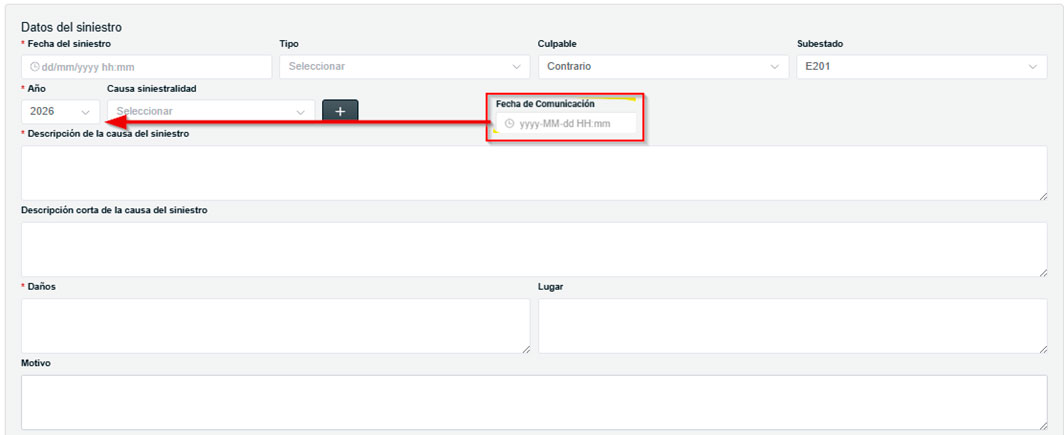Viewport: 1064px width, 435px height.
Task: Open the Subestado dropdown showing E201
Action: pos(921,67)
